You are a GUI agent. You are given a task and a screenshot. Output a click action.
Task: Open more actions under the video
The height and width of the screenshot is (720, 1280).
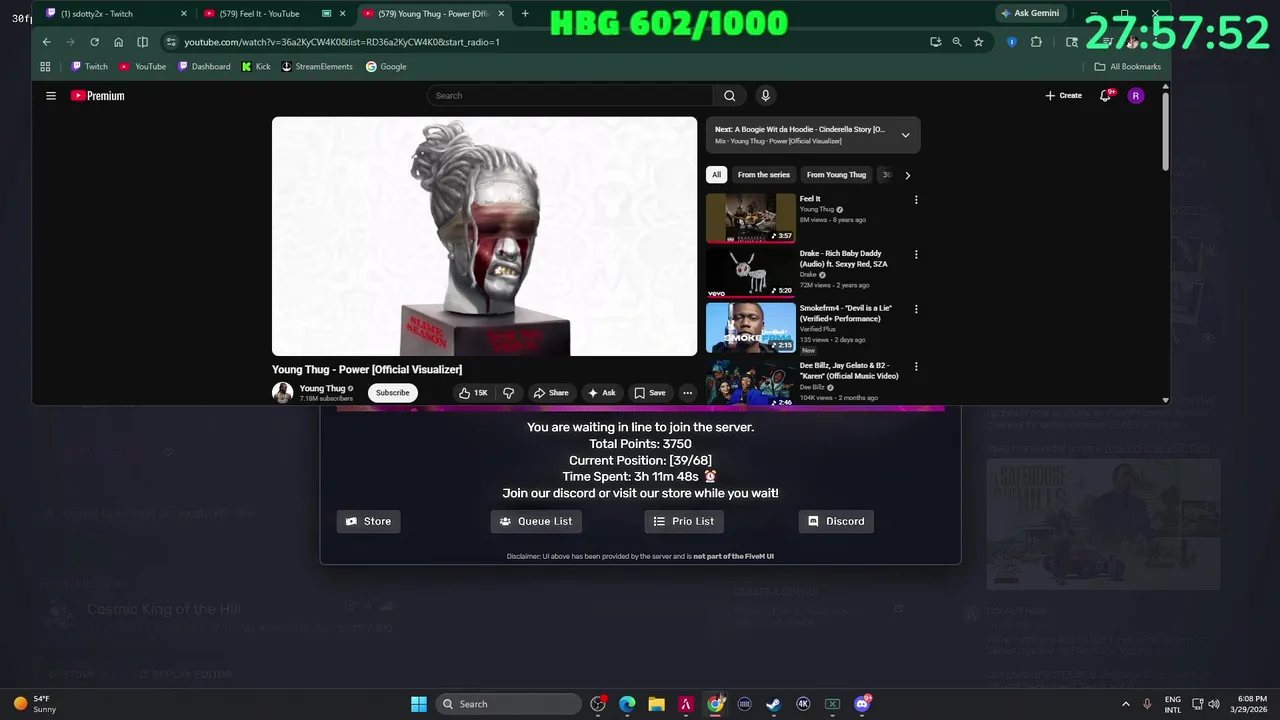click(x=687, y=393)
